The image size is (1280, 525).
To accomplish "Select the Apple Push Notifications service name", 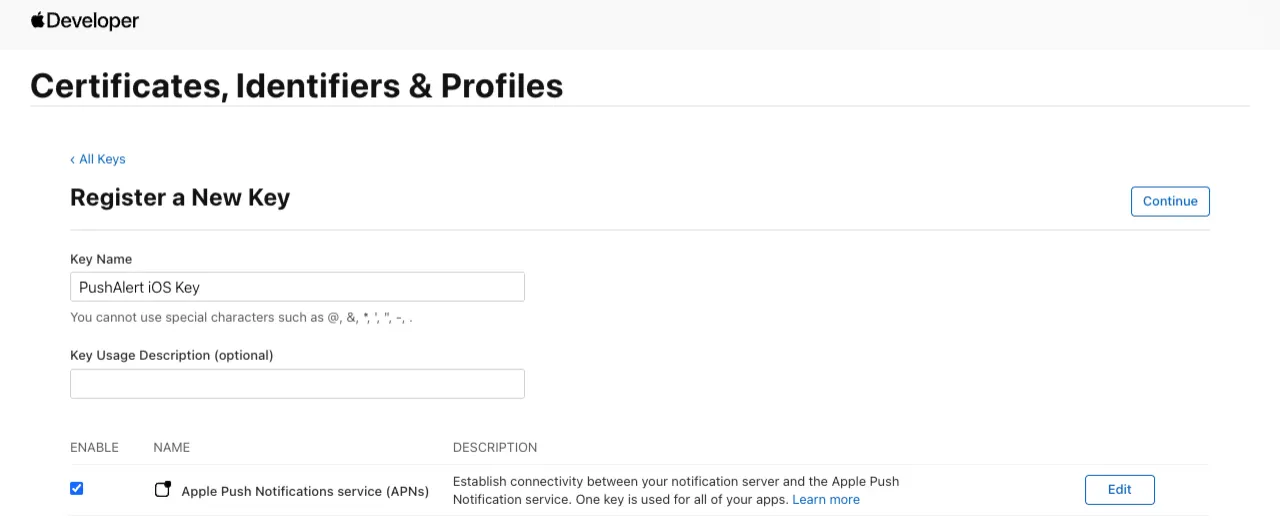I will coord(305,491).
